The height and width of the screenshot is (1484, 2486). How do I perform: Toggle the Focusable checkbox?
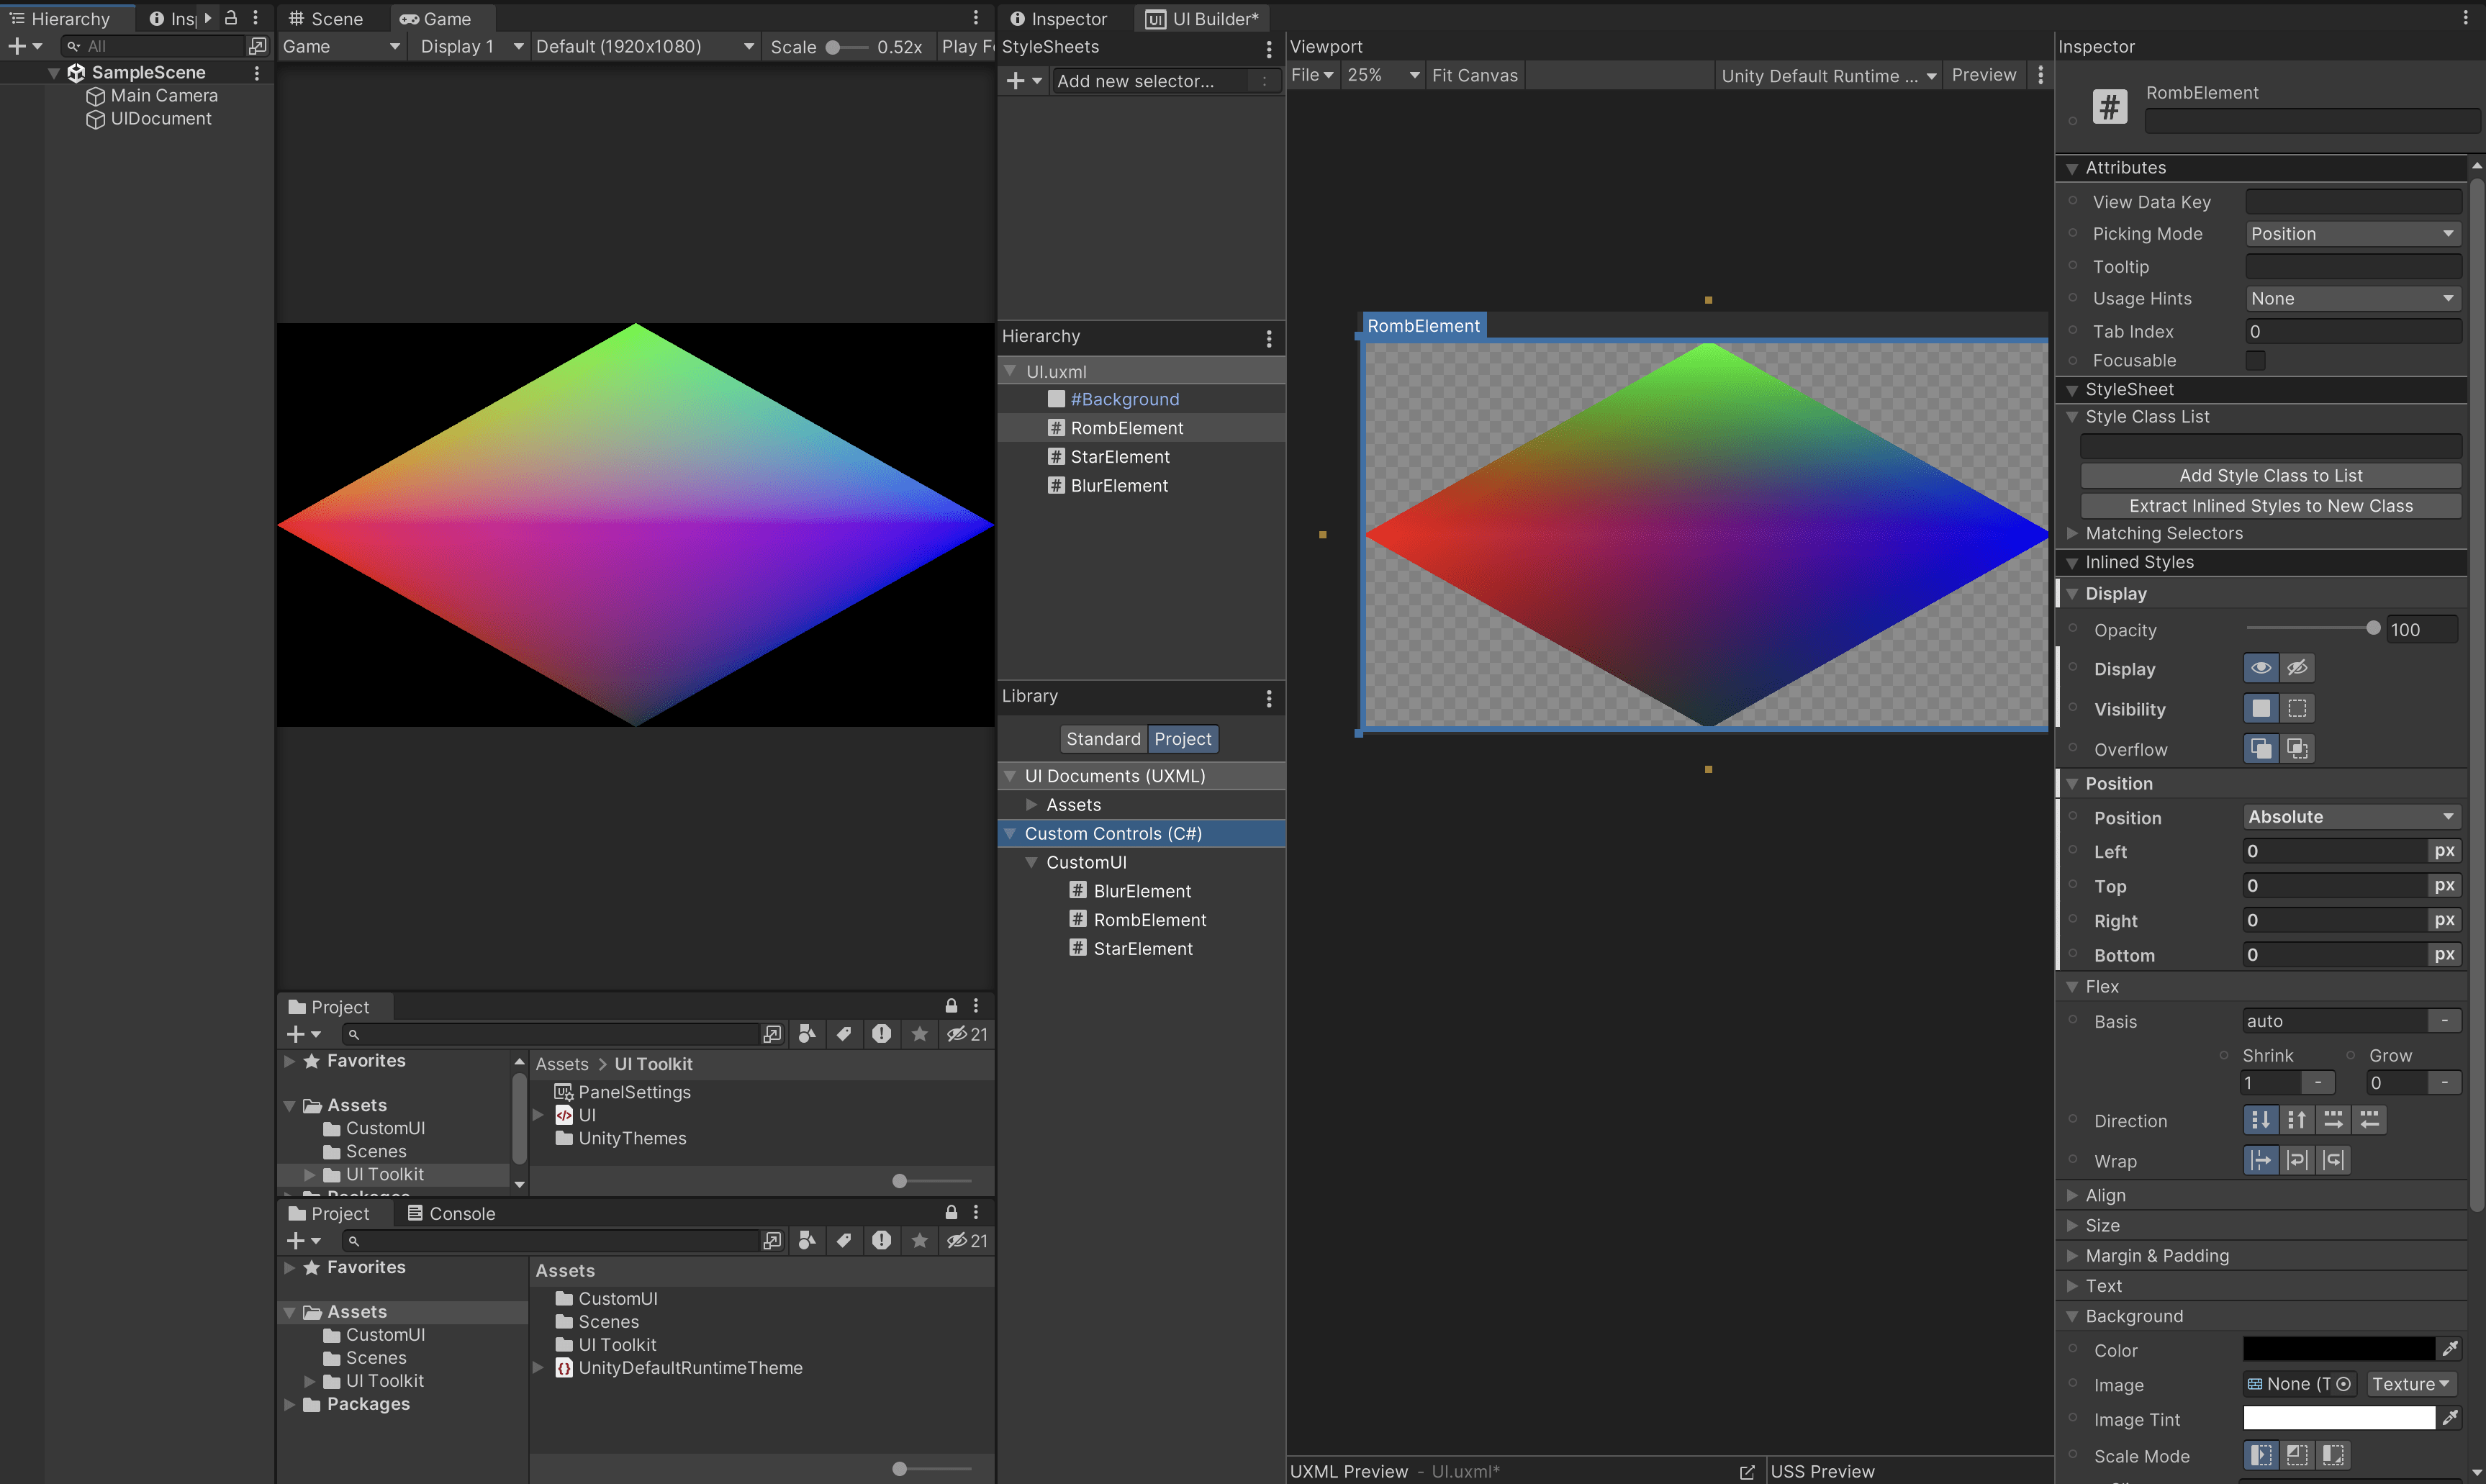pos(2255,360)
